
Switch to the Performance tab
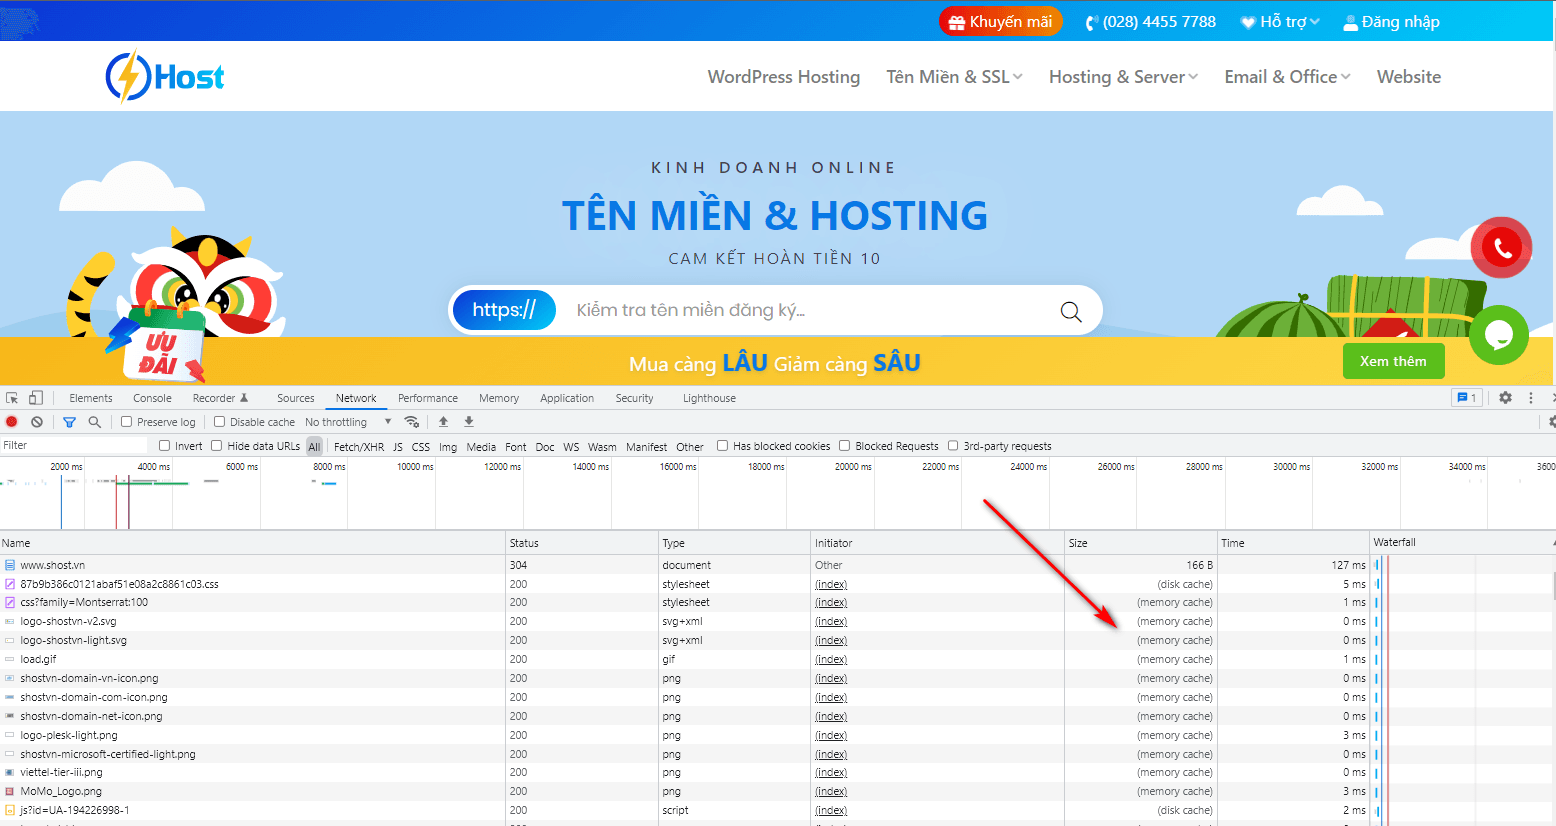(428, 397)
